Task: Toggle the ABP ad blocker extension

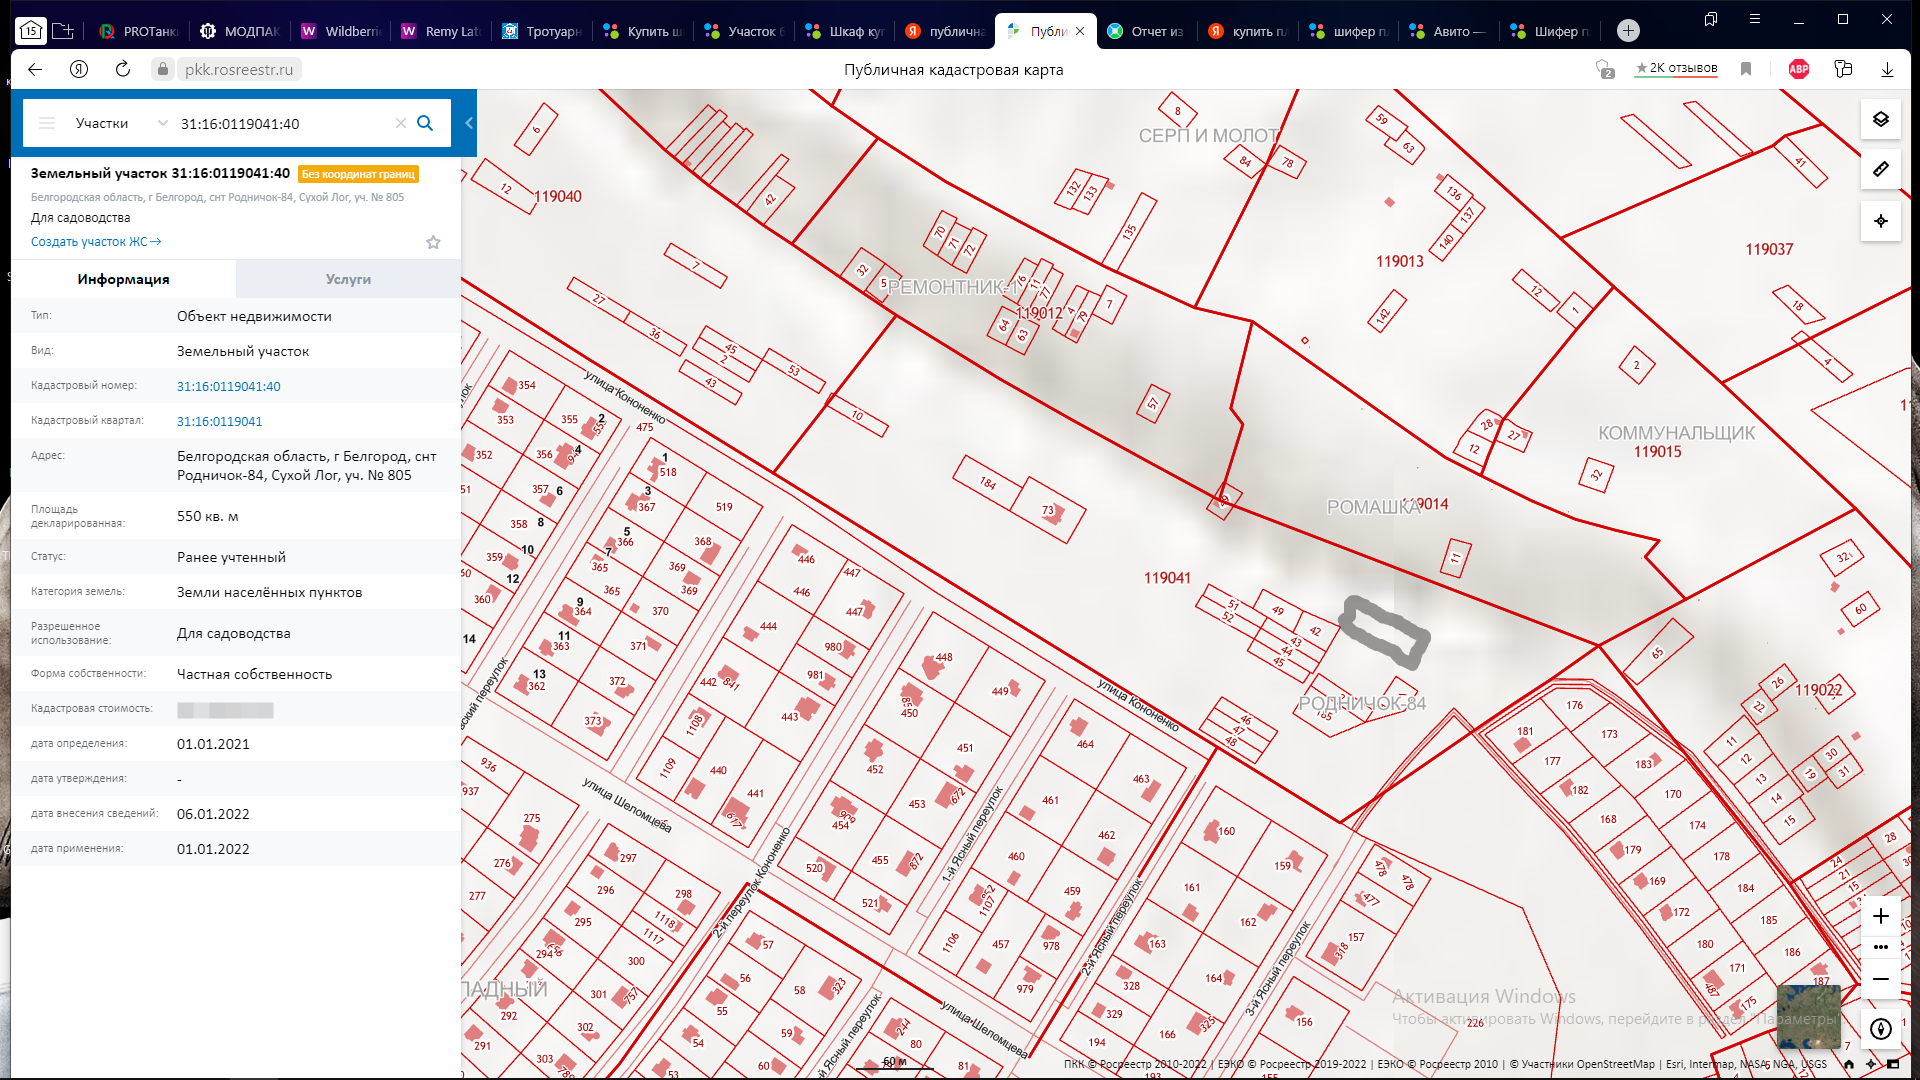Action: [x=1798, y=69]
